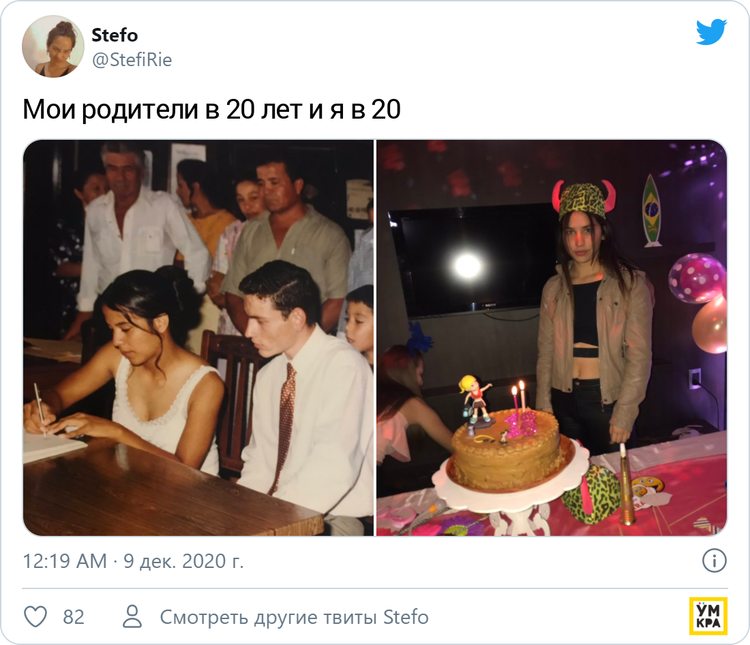
Task: Click the tweet text Мои родители в 20 лет
Action: coord(161,110)
